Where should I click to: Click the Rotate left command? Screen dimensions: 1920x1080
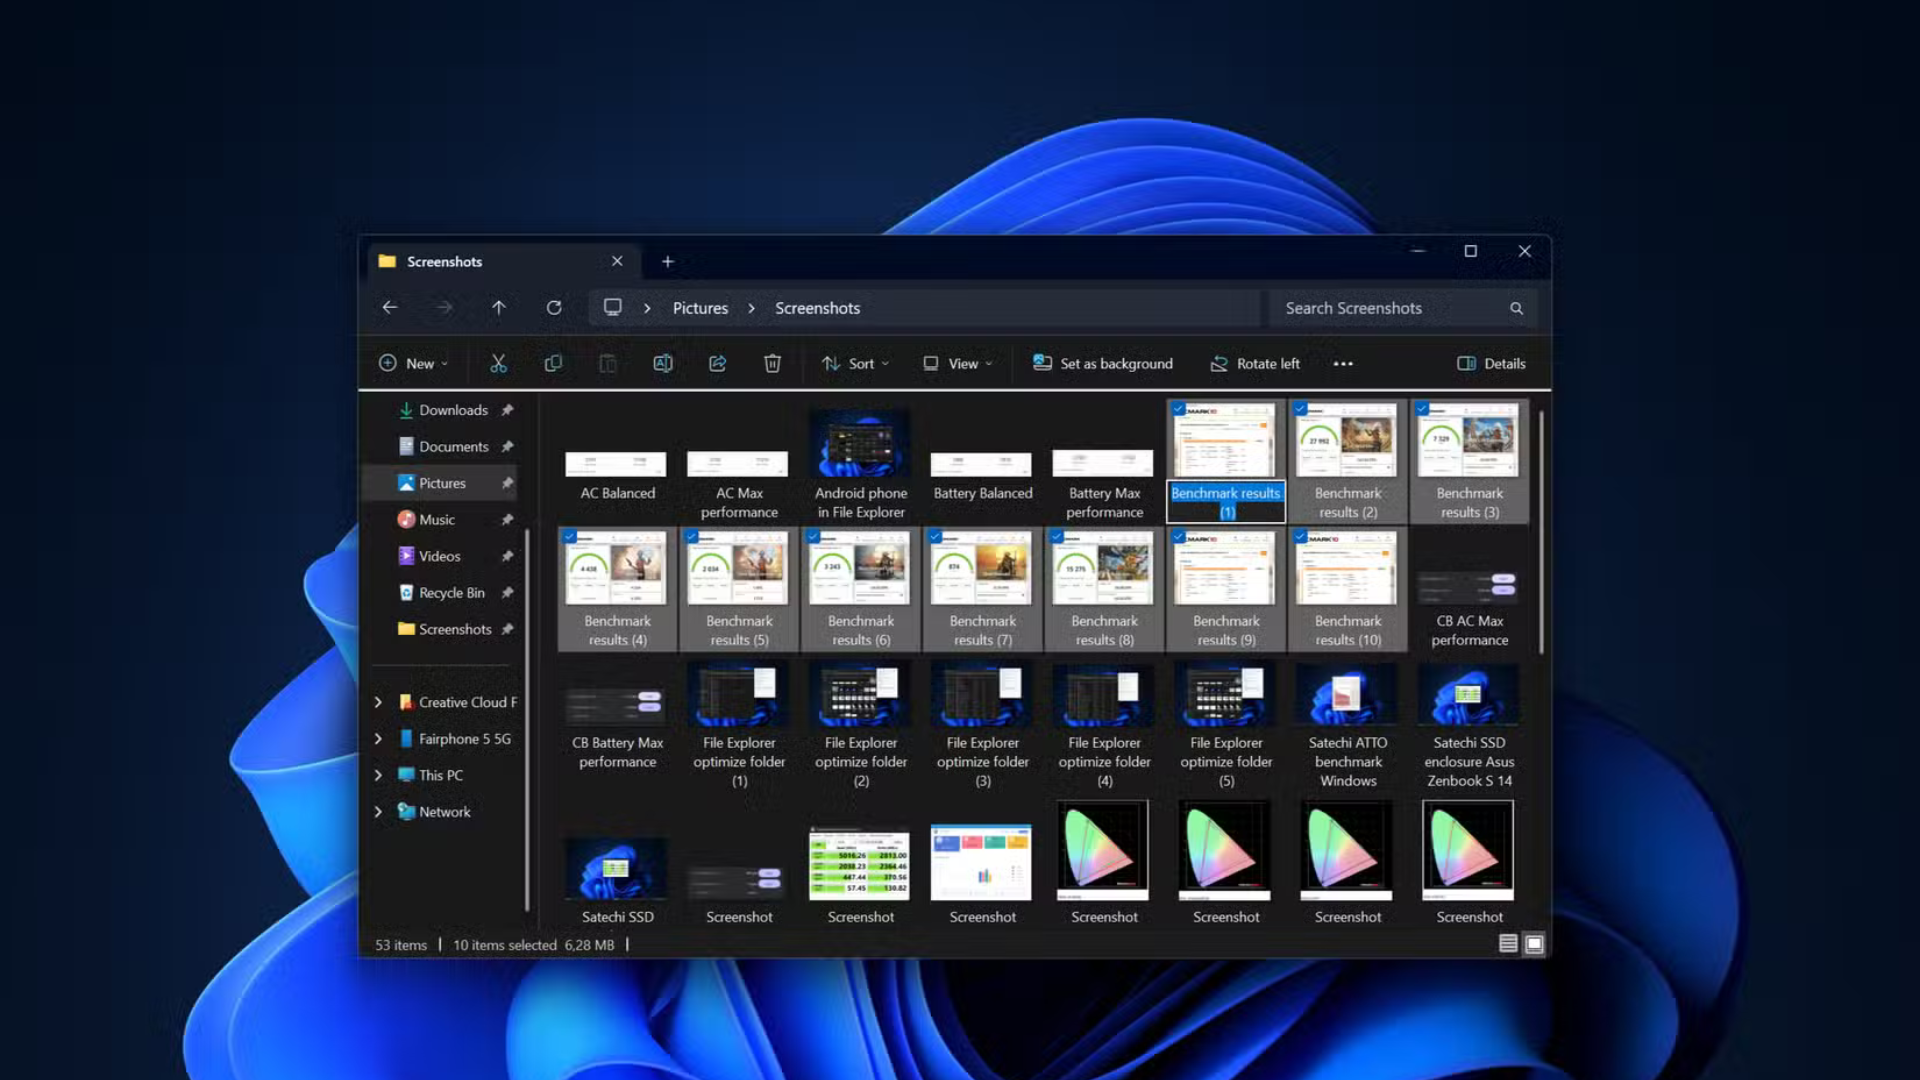(1255, 363)
